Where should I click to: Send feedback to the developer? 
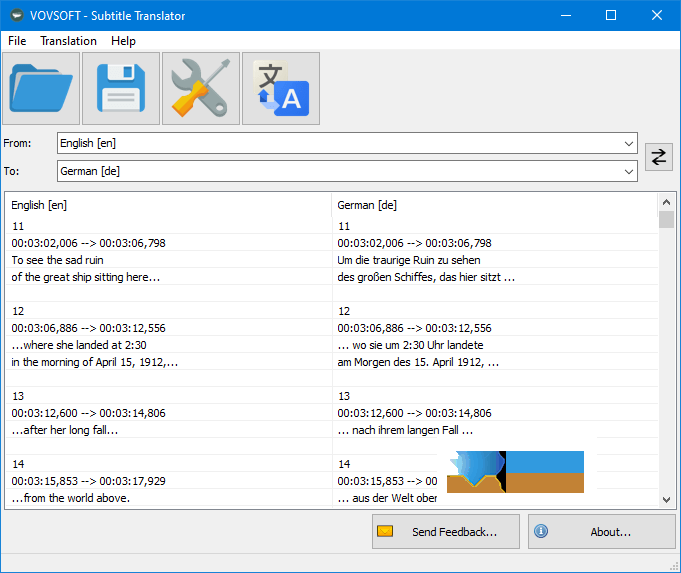446,532
